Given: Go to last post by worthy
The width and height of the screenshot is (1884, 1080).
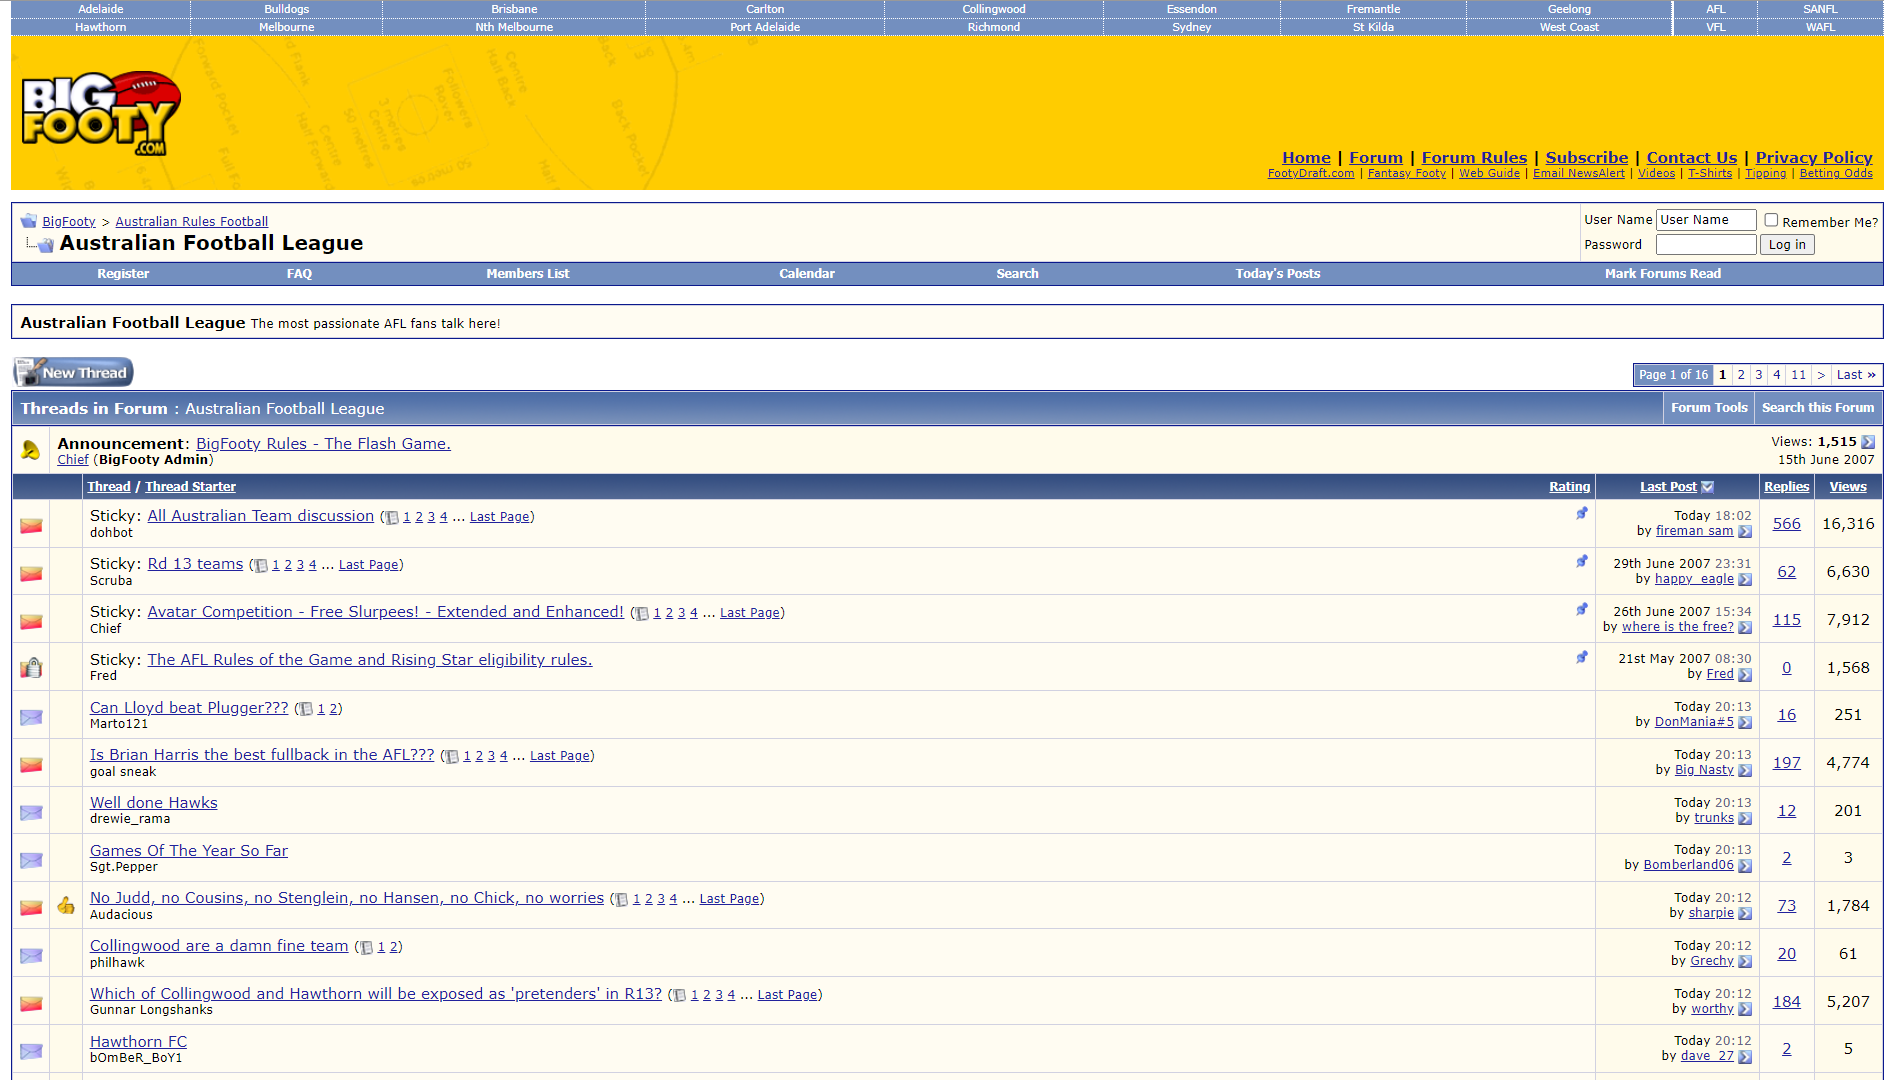Looking at the screenshot, I should (x=1745, y=1010).
